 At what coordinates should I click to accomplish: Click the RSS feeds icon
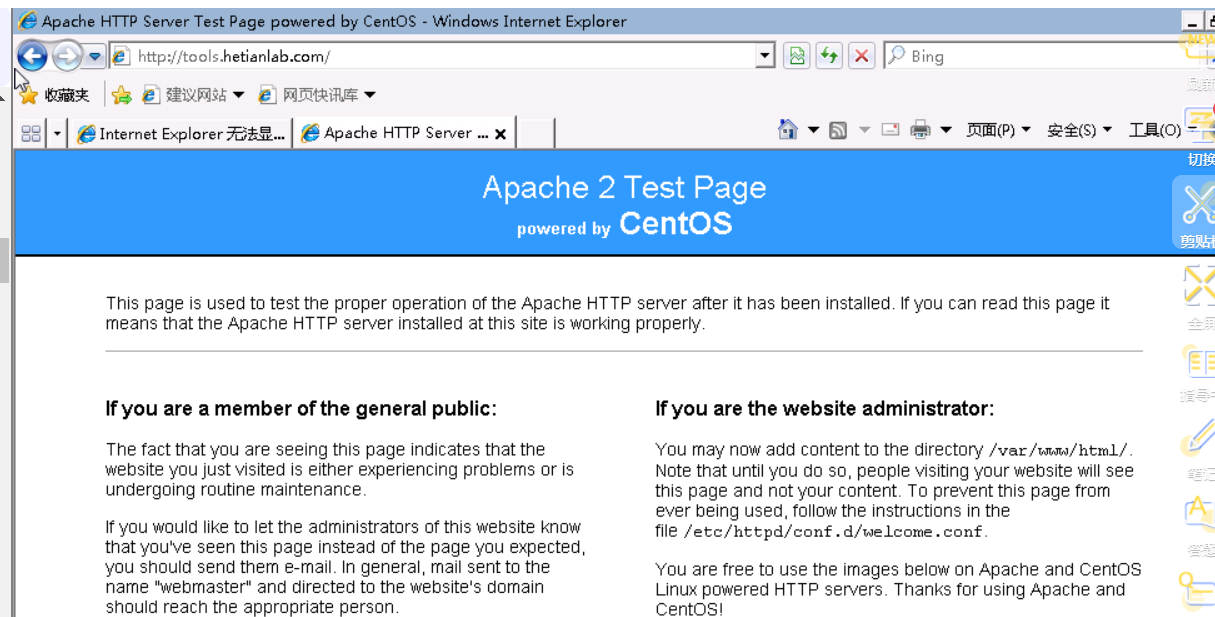[839, 130]
